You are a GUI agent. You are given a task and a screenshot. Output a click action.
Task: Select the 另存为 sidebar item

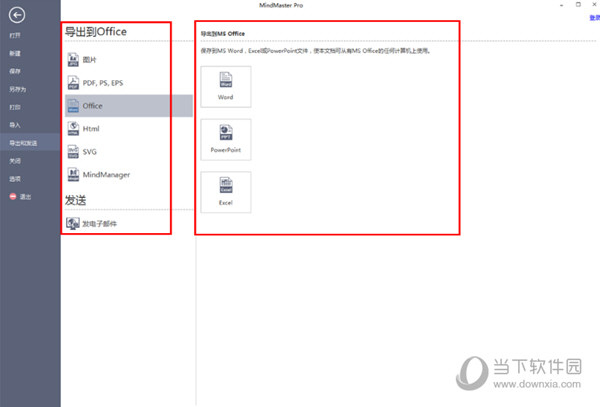pyautogui.click(x=18, y=89)
